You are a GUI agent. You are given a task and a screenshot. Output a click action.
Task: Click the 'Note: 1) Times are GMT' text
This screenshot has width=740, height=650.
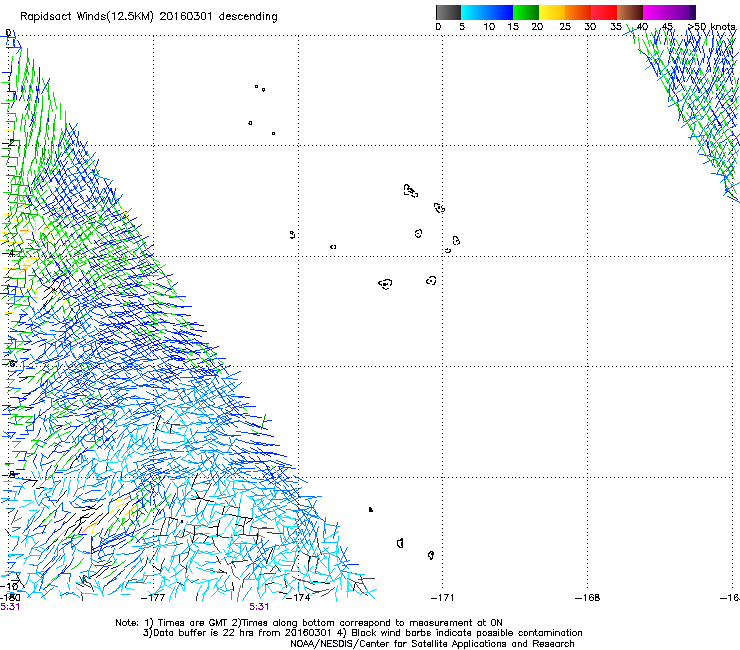(172, 623)
